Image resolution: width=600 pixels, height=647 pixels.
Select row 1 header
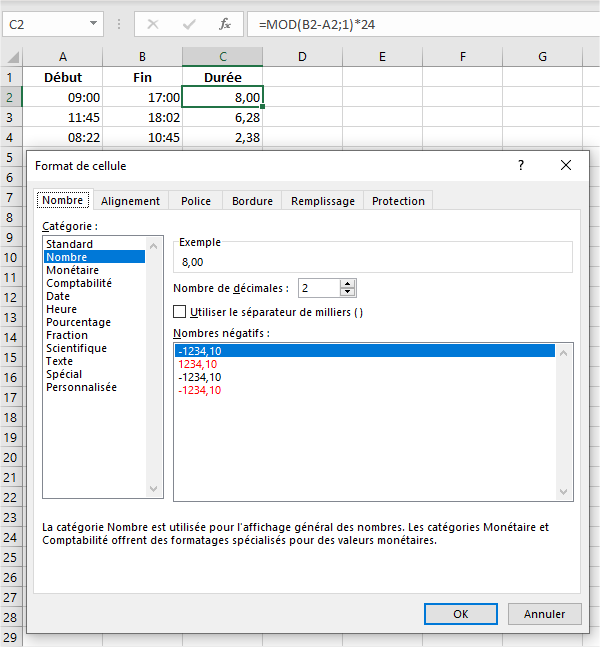coord(10,77)
